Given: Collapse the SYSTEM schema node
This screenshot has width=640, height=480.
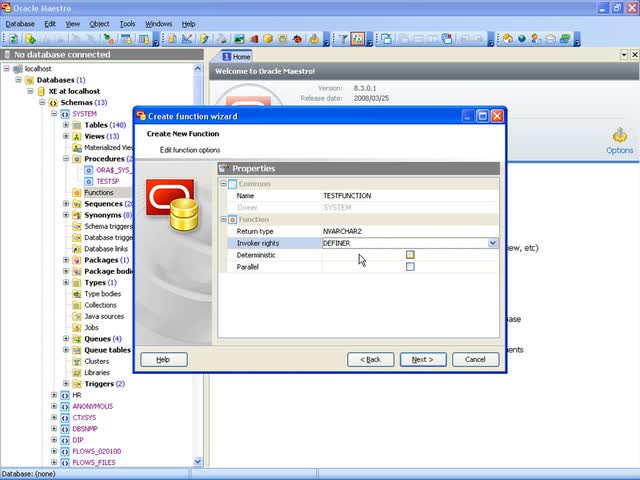Looking at the screenshot, I should coord(54,113).
